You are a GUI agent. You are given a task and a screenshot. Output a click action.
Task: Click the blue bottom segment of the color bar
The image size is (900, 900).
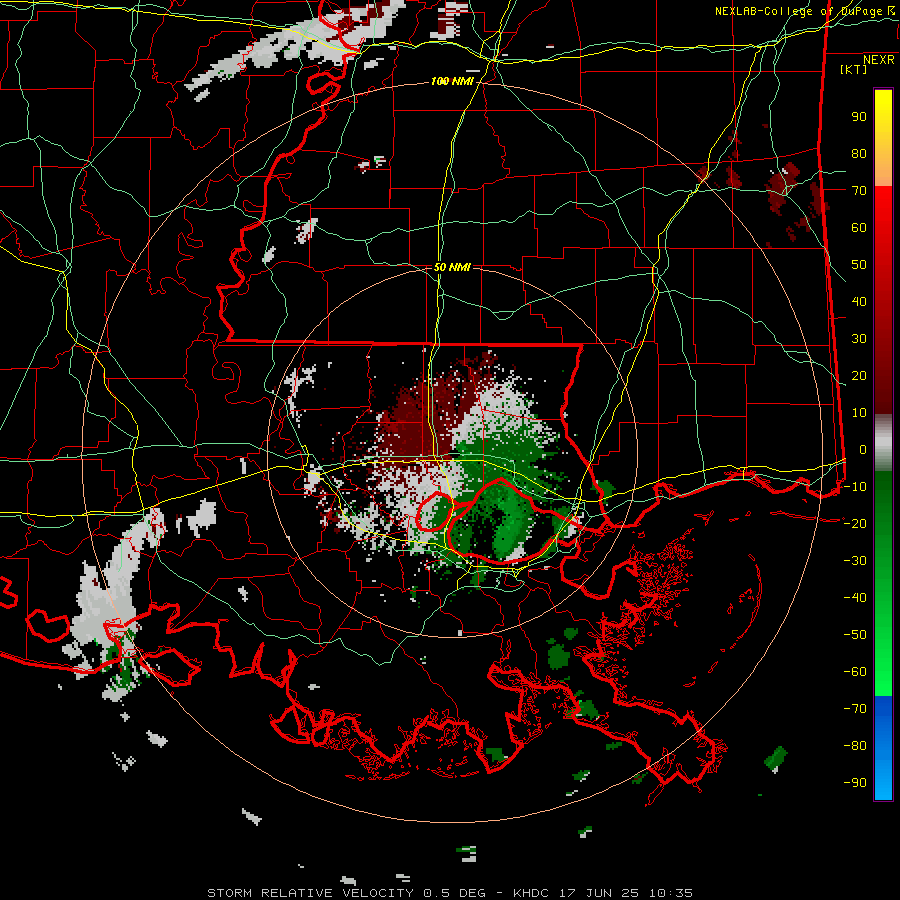tap(883, 748)
